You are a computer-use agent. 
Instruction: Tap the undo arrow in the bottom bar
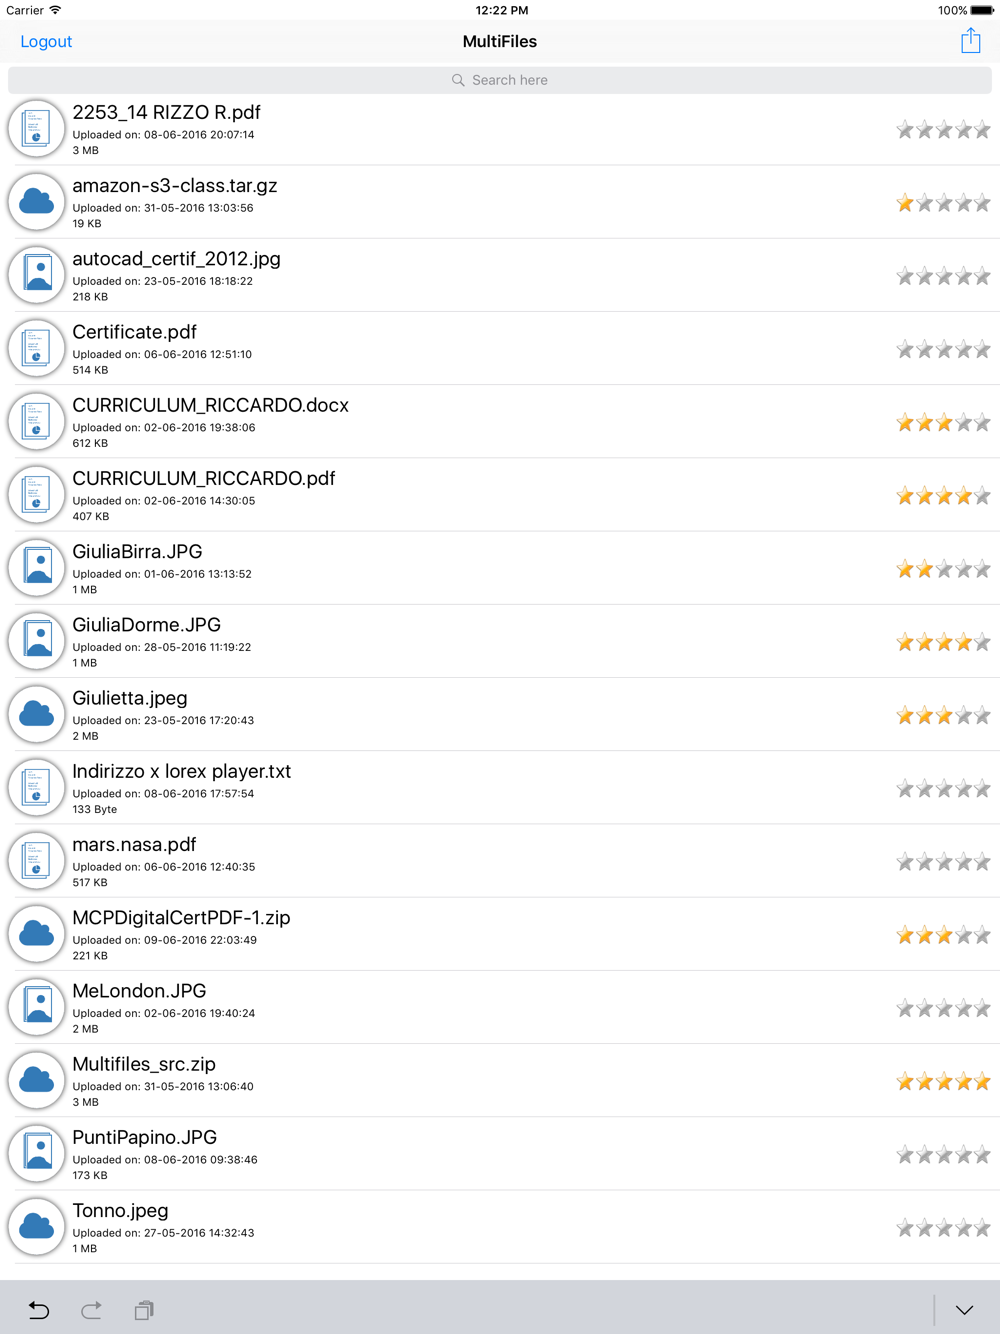39,1310
